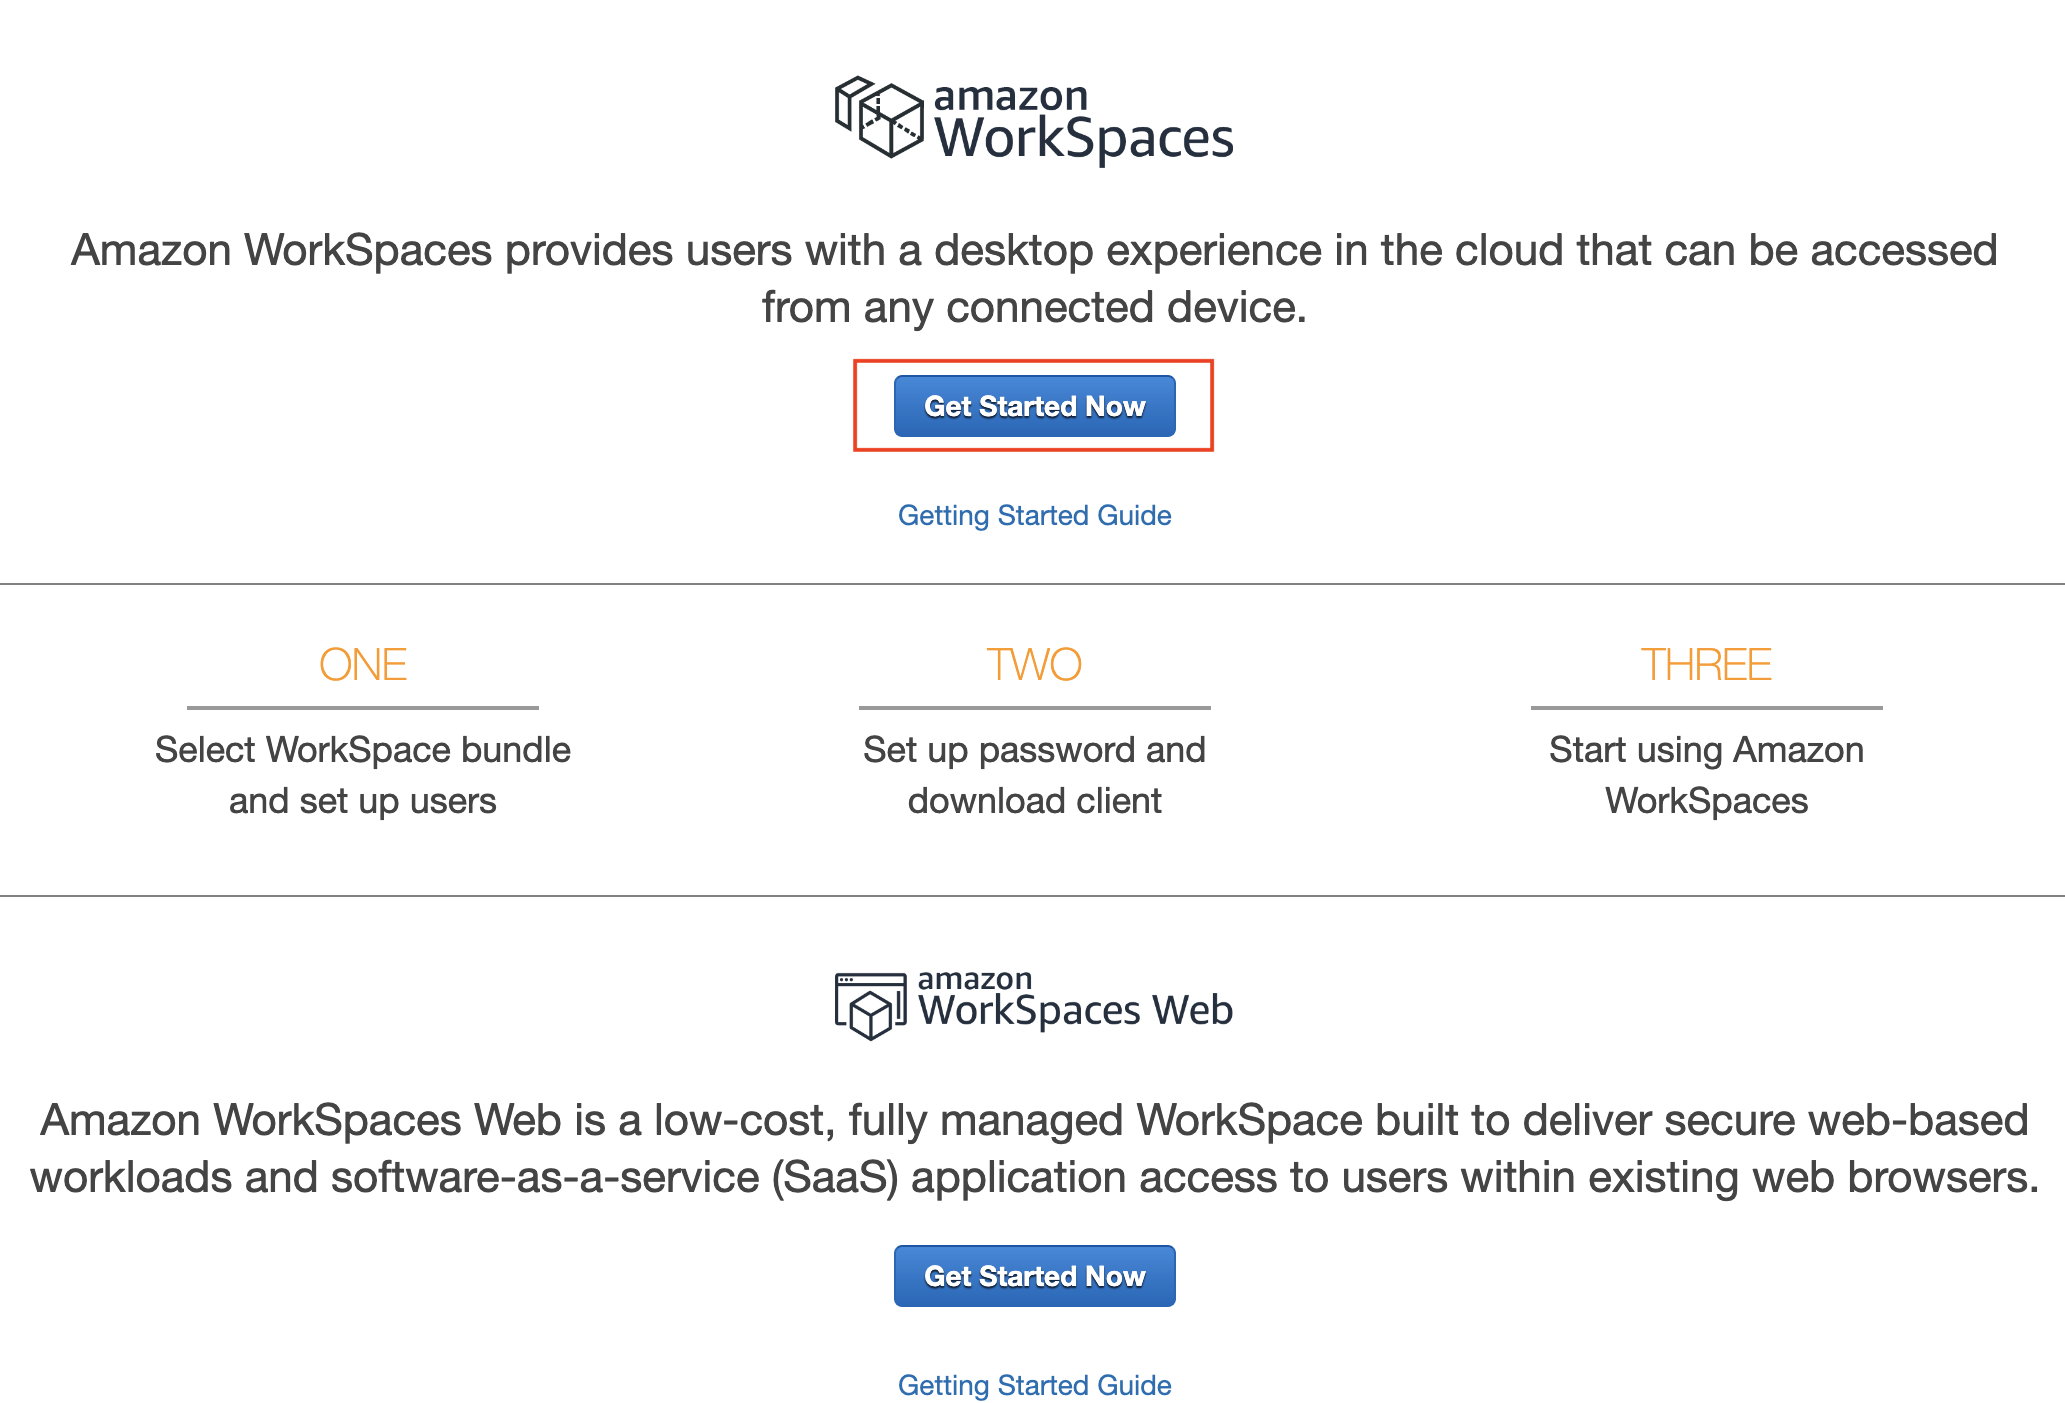Click the TWO step heading
Screen dimensions: 2065x1403
point(1034,665)
